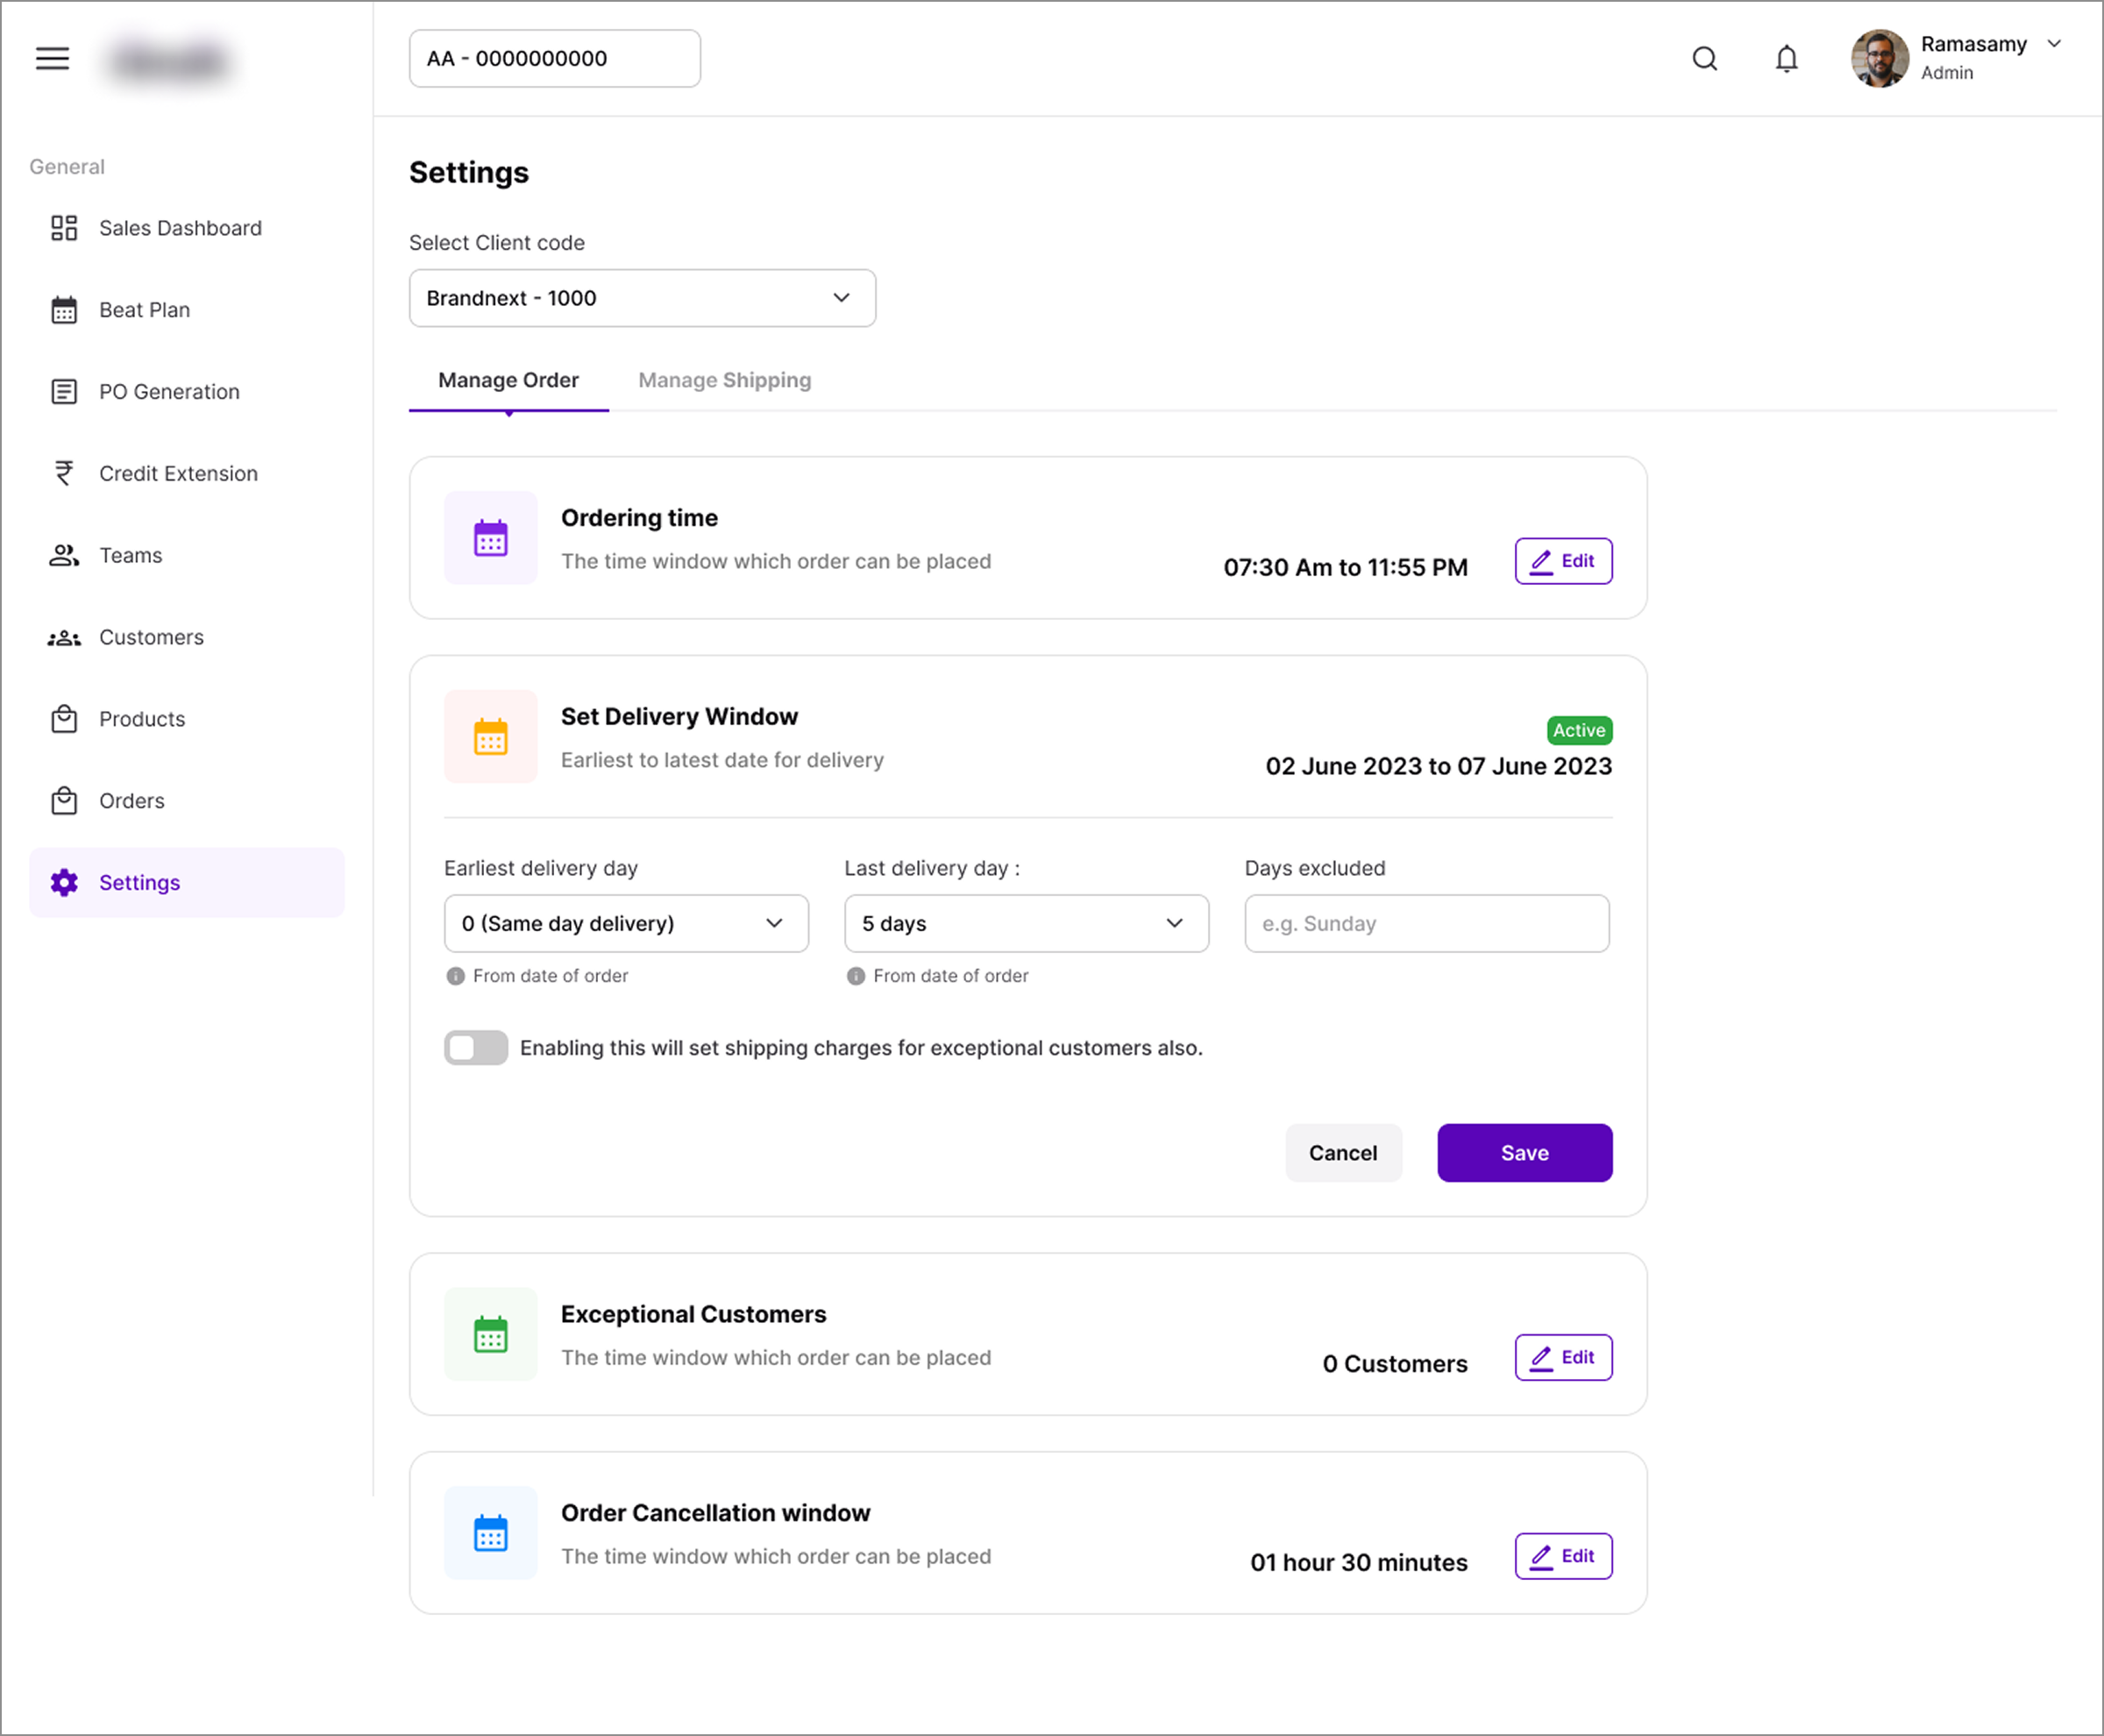Open Credit Extension menu item
Viewport: 2104px width, 1736px height.
click(x=187, y=473)
